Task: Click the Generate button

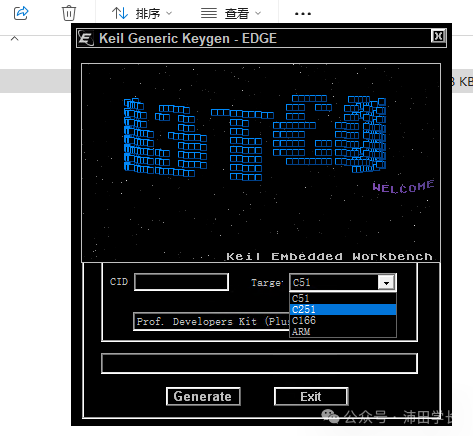Action: 203,396
